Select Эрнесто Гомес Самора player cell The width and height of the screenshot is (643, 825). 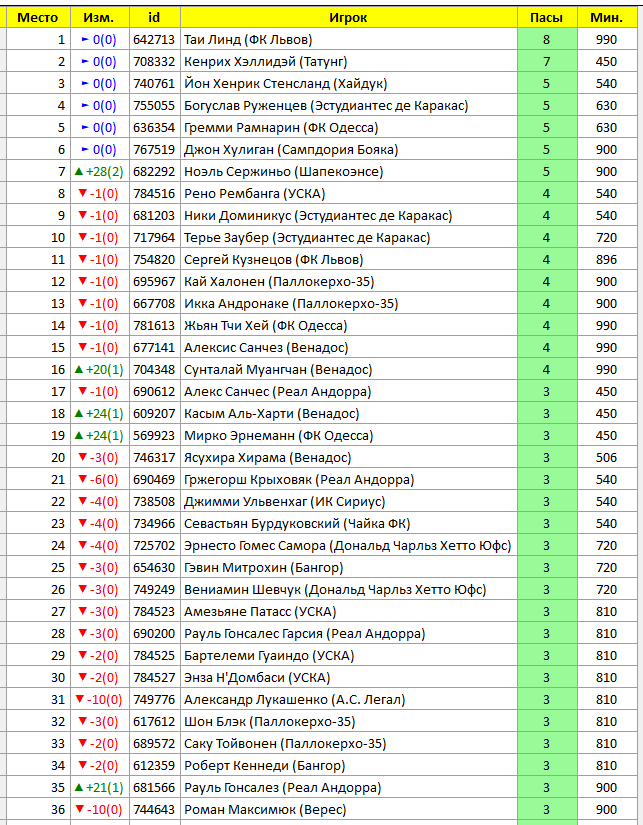pos(349,546)
